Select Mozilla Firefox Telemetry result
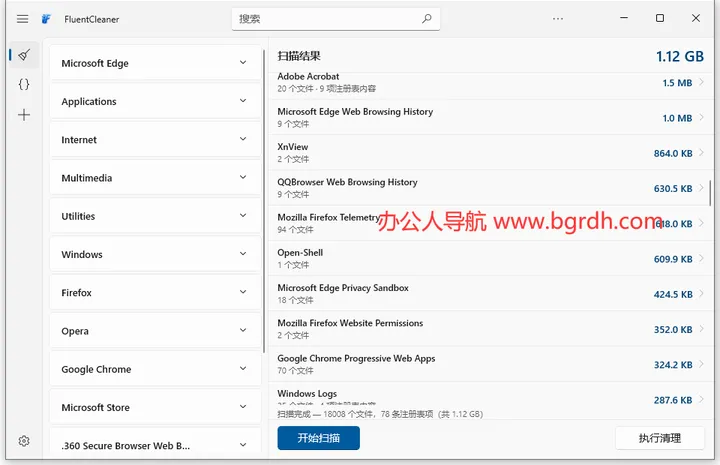 click(490, 223)
